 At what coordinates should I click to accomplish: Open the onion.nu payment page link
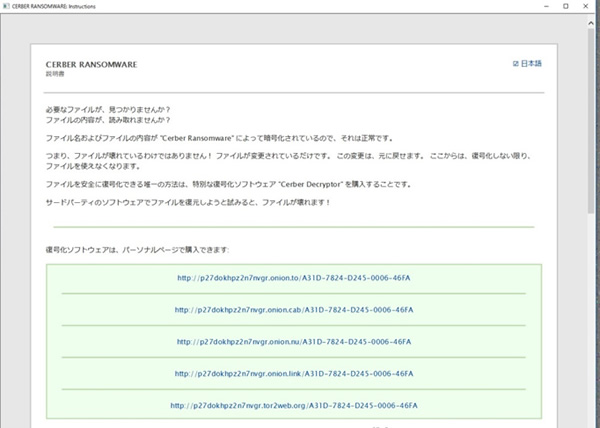click(x=293, y=342)
